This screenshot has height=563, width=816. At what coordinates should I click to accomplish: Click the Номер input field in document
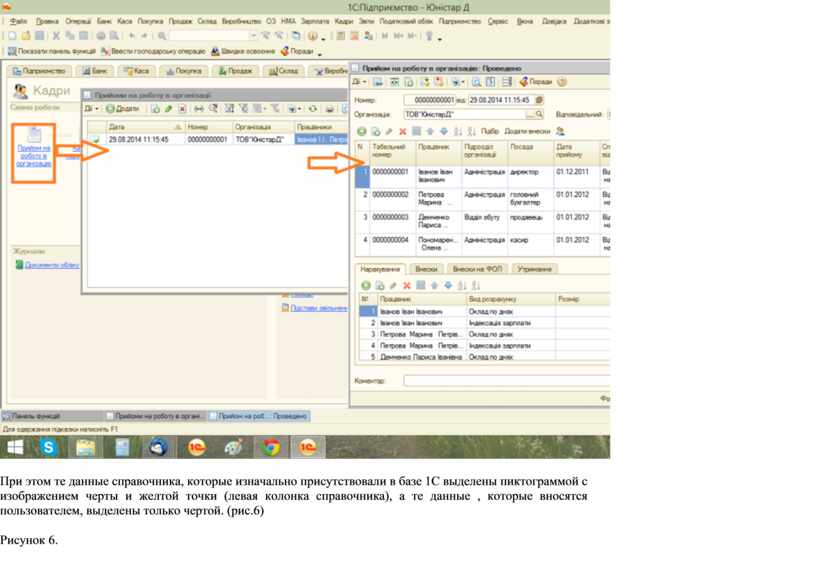[430, 100]
